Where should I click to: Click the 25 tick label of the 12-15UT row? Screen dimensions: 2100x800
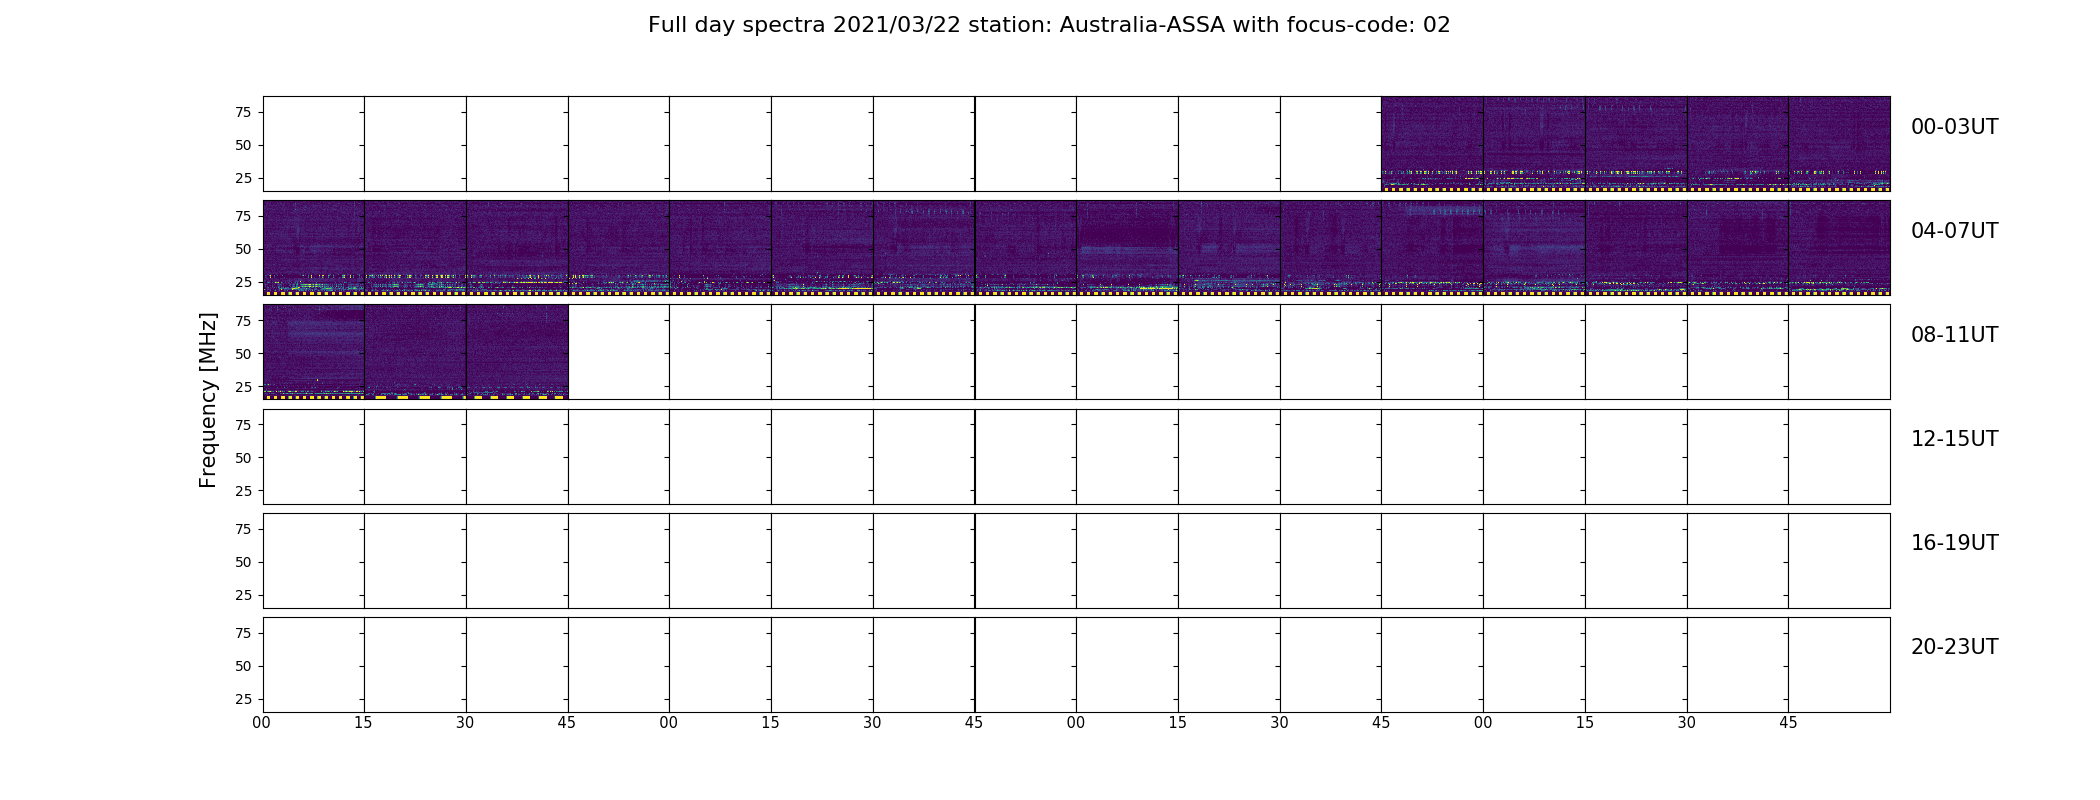tap(243, 491)
